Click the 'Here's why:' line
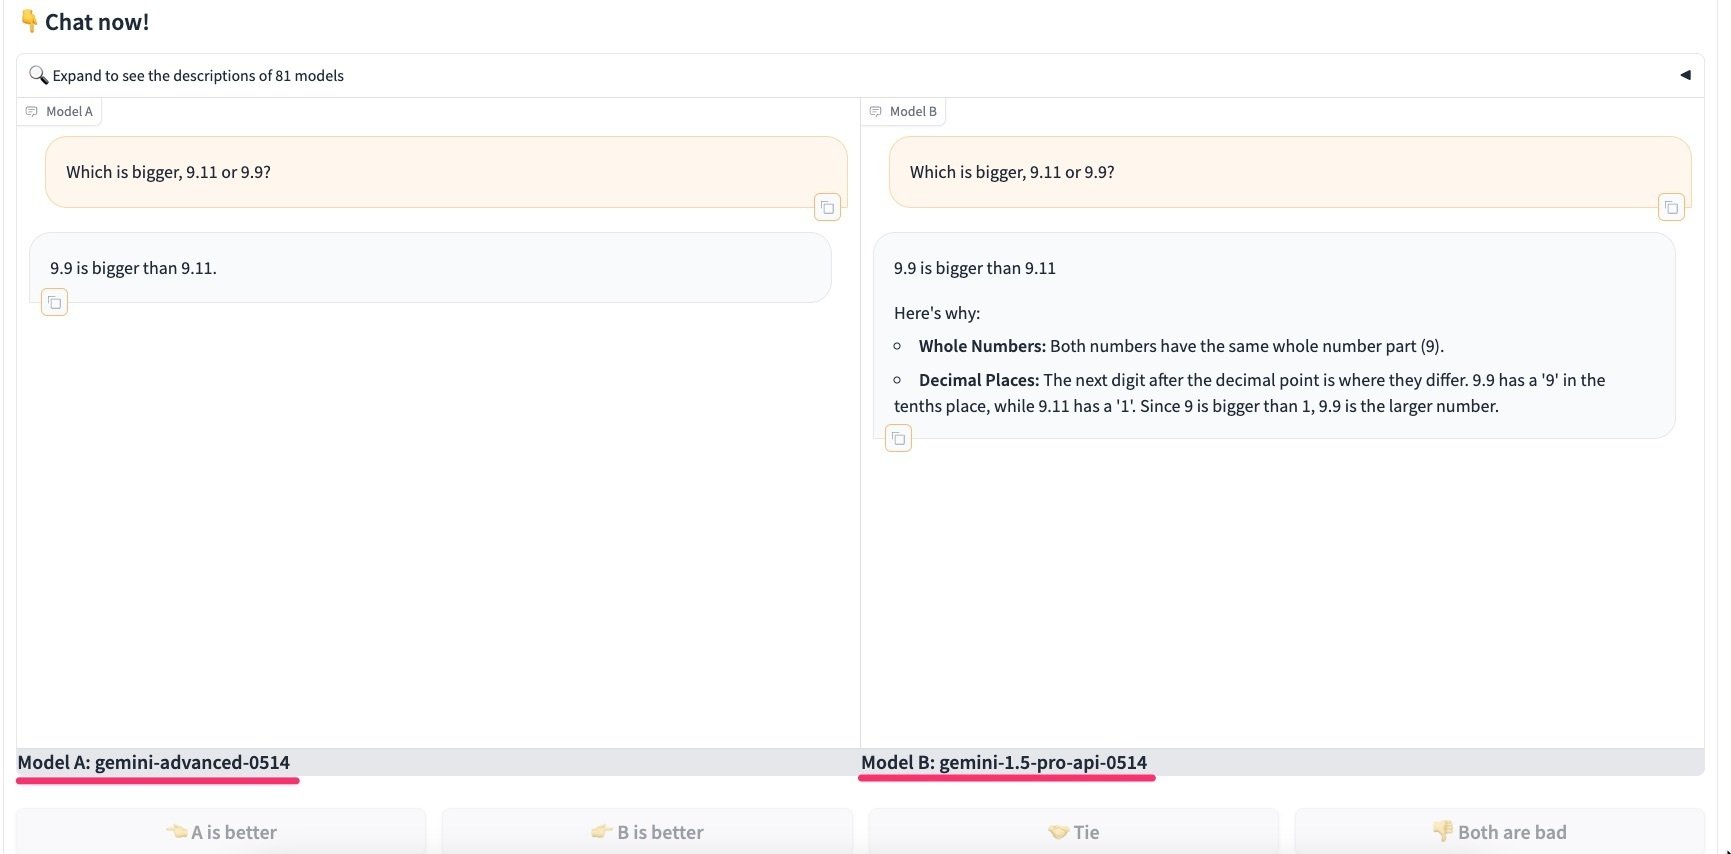 (937, 313)
